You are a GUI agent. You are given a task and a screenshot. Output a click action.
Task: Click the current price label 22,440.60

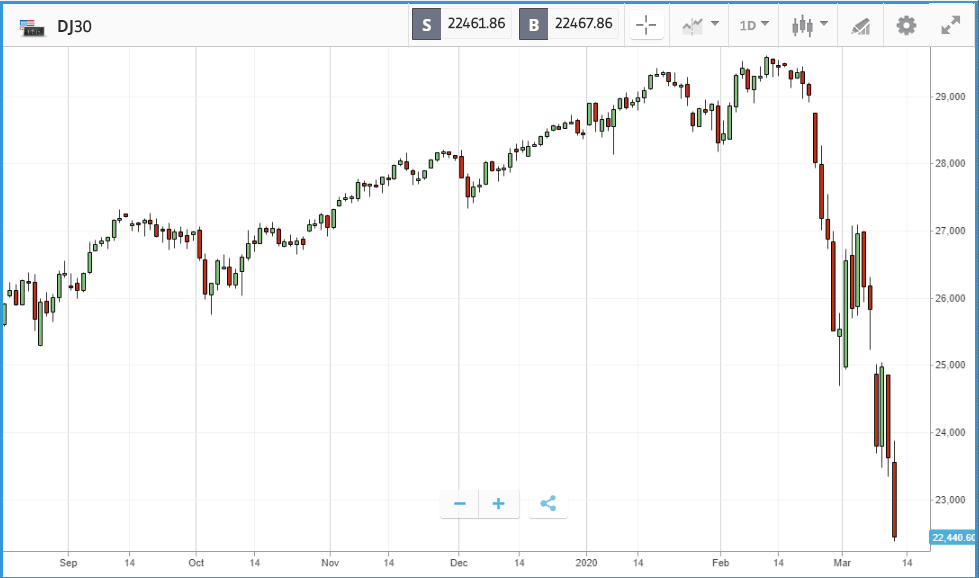coord(952,537)
